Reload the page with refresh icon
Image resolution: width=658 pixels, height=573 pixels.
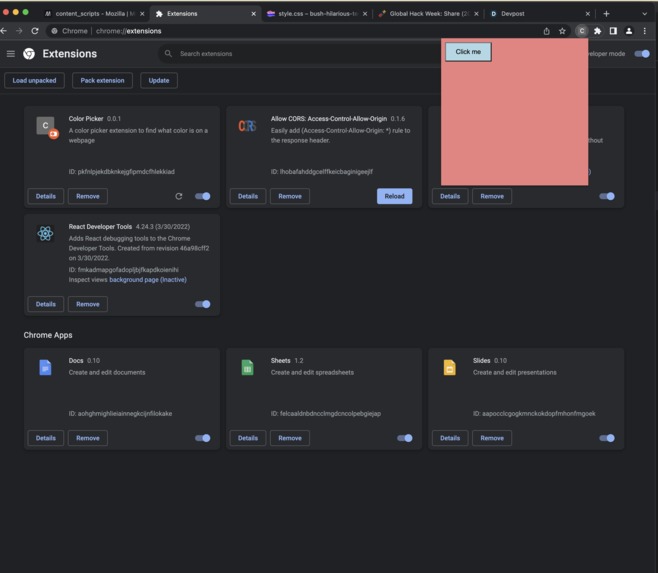[x=35, y=31]
